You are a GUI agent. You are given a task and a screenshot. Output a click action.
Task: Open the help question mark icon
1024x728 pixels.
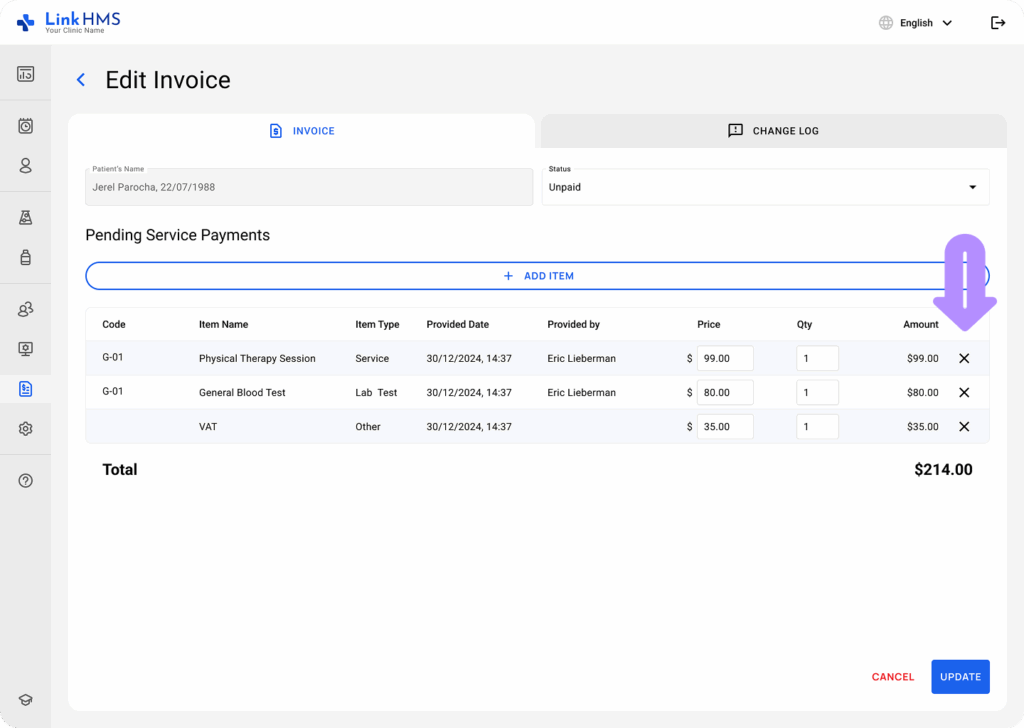(25, 481)
